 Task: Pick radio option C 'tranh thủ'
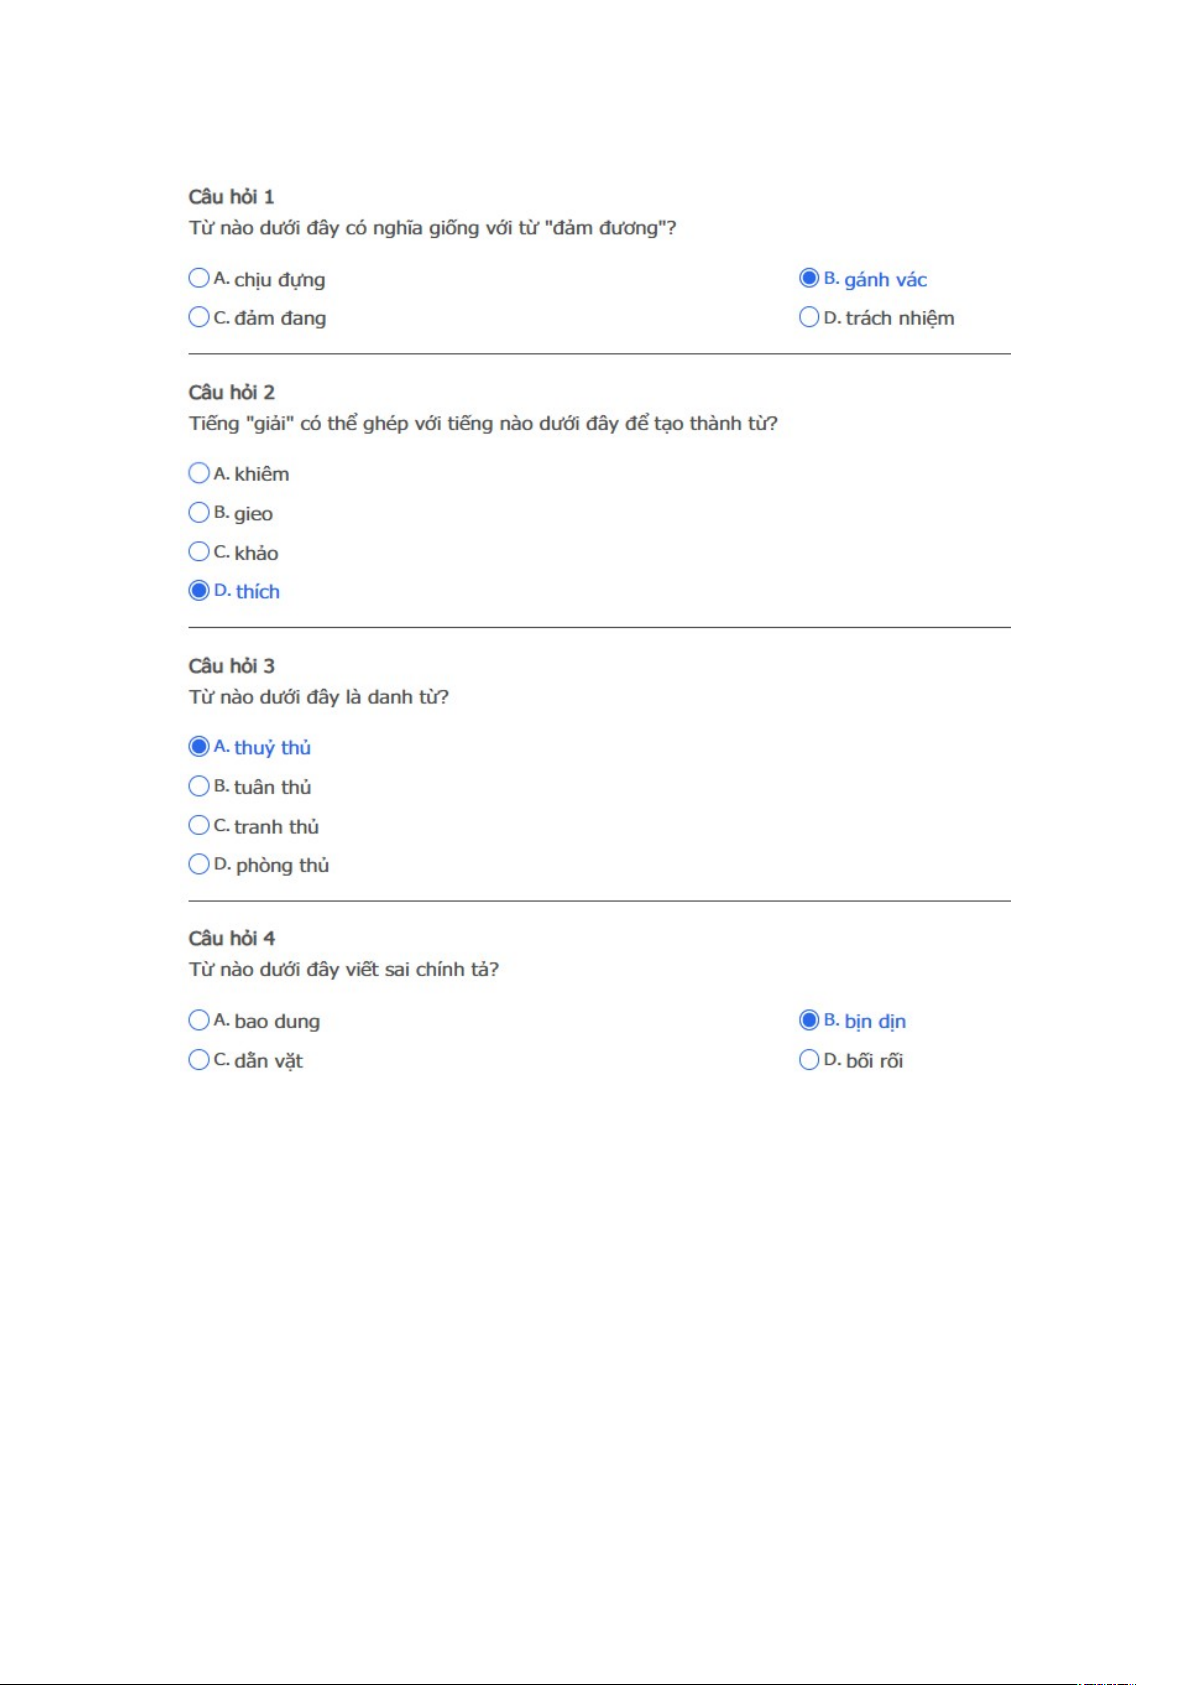(x=199, y=825)
